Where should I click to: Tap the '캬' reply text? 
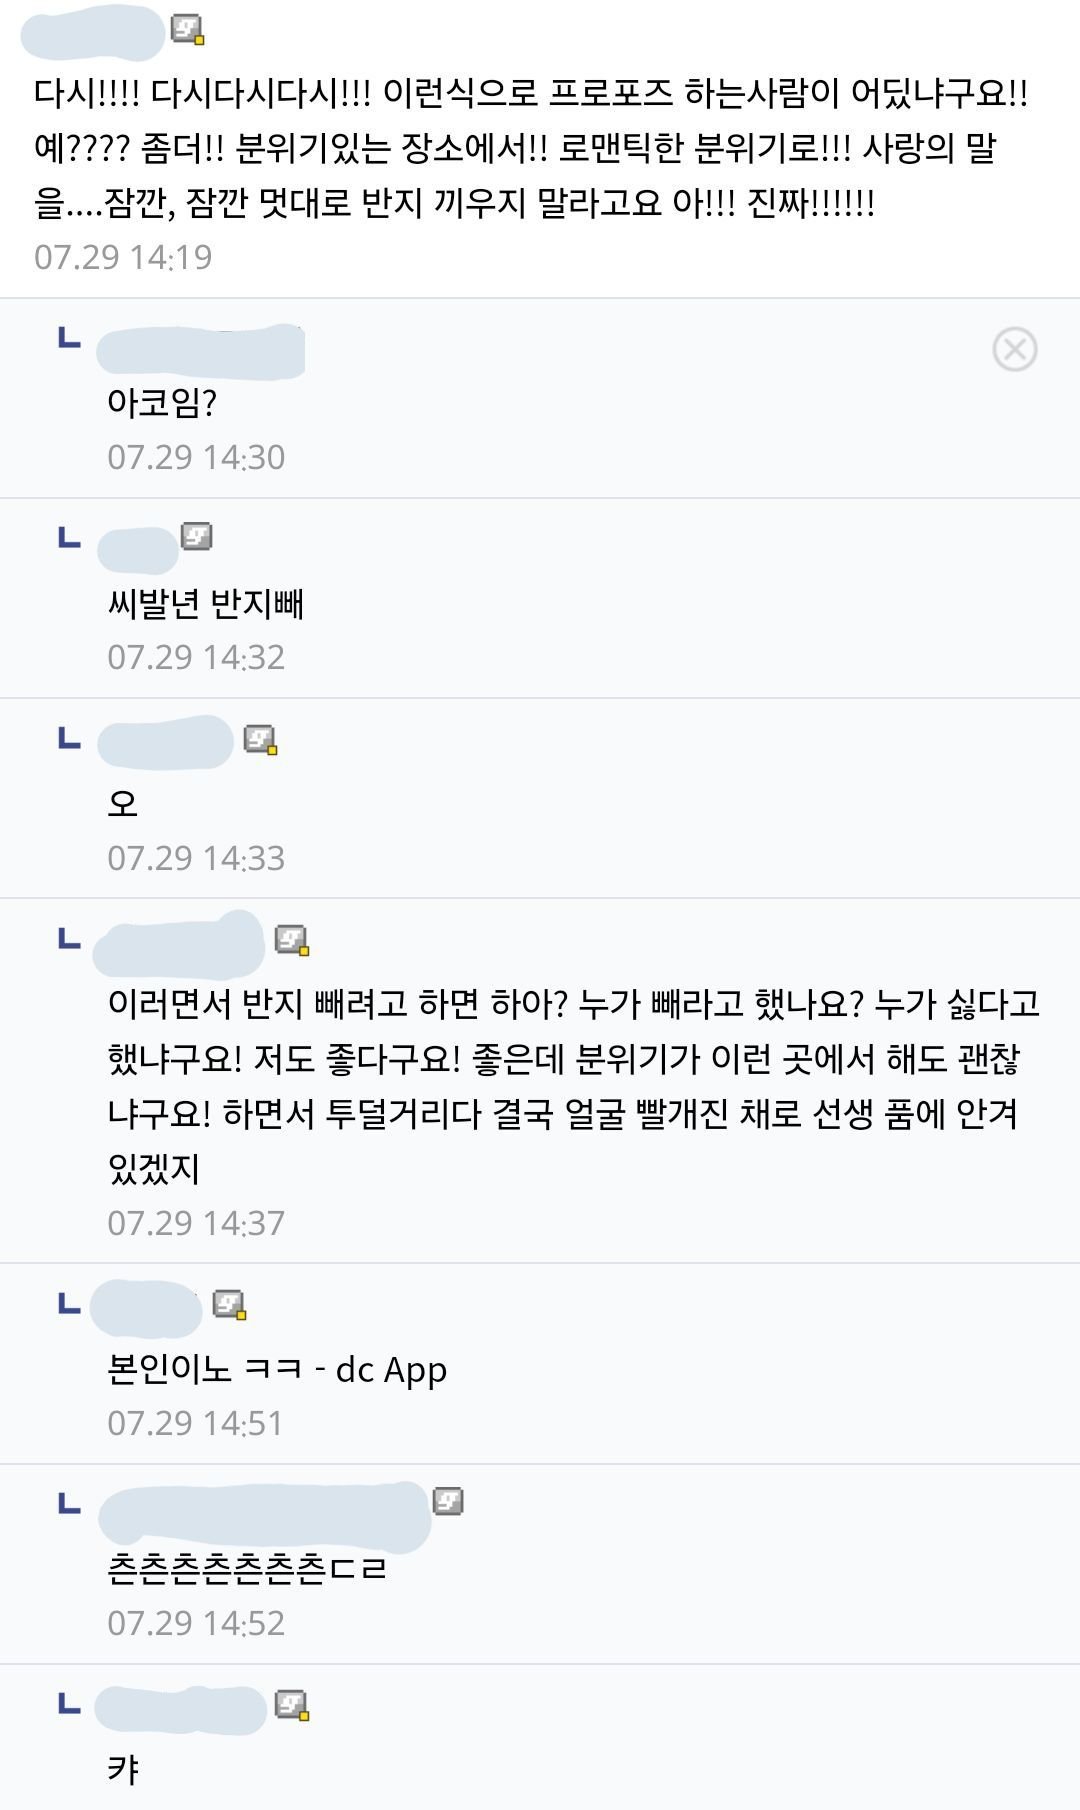pos(123,1769)
